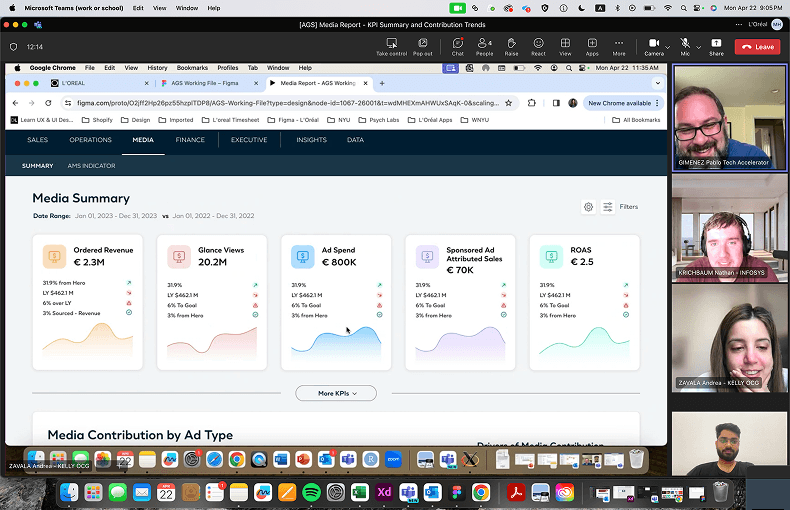Click the € 2.3M Ordered Revenue value
790x510 pixels.
coord(89,262)
